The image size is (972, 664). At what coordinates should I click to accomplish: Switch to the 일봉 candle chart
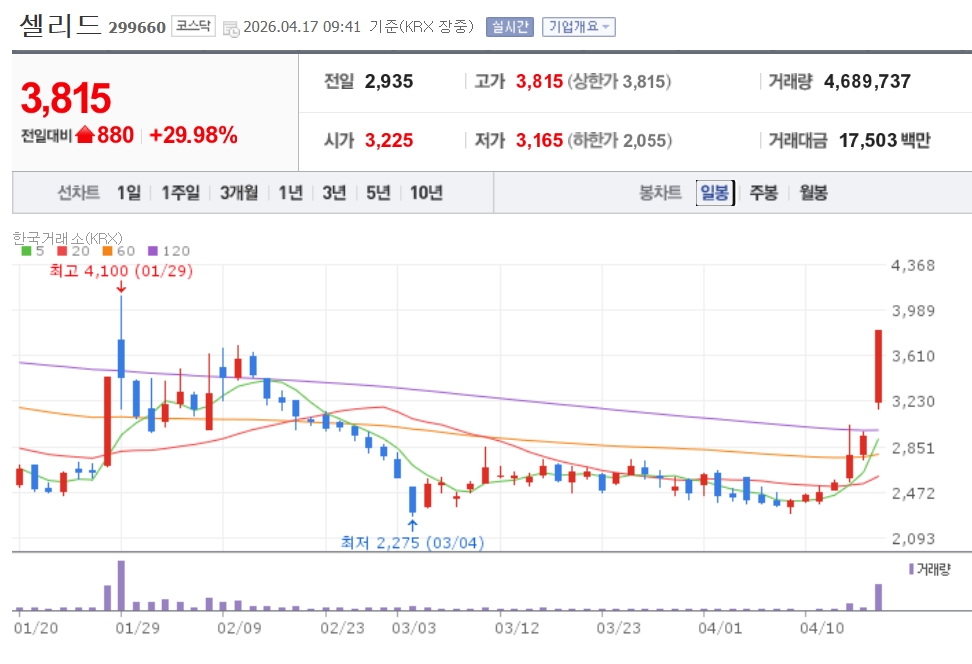pyautogui.click(x=715, y=193)
